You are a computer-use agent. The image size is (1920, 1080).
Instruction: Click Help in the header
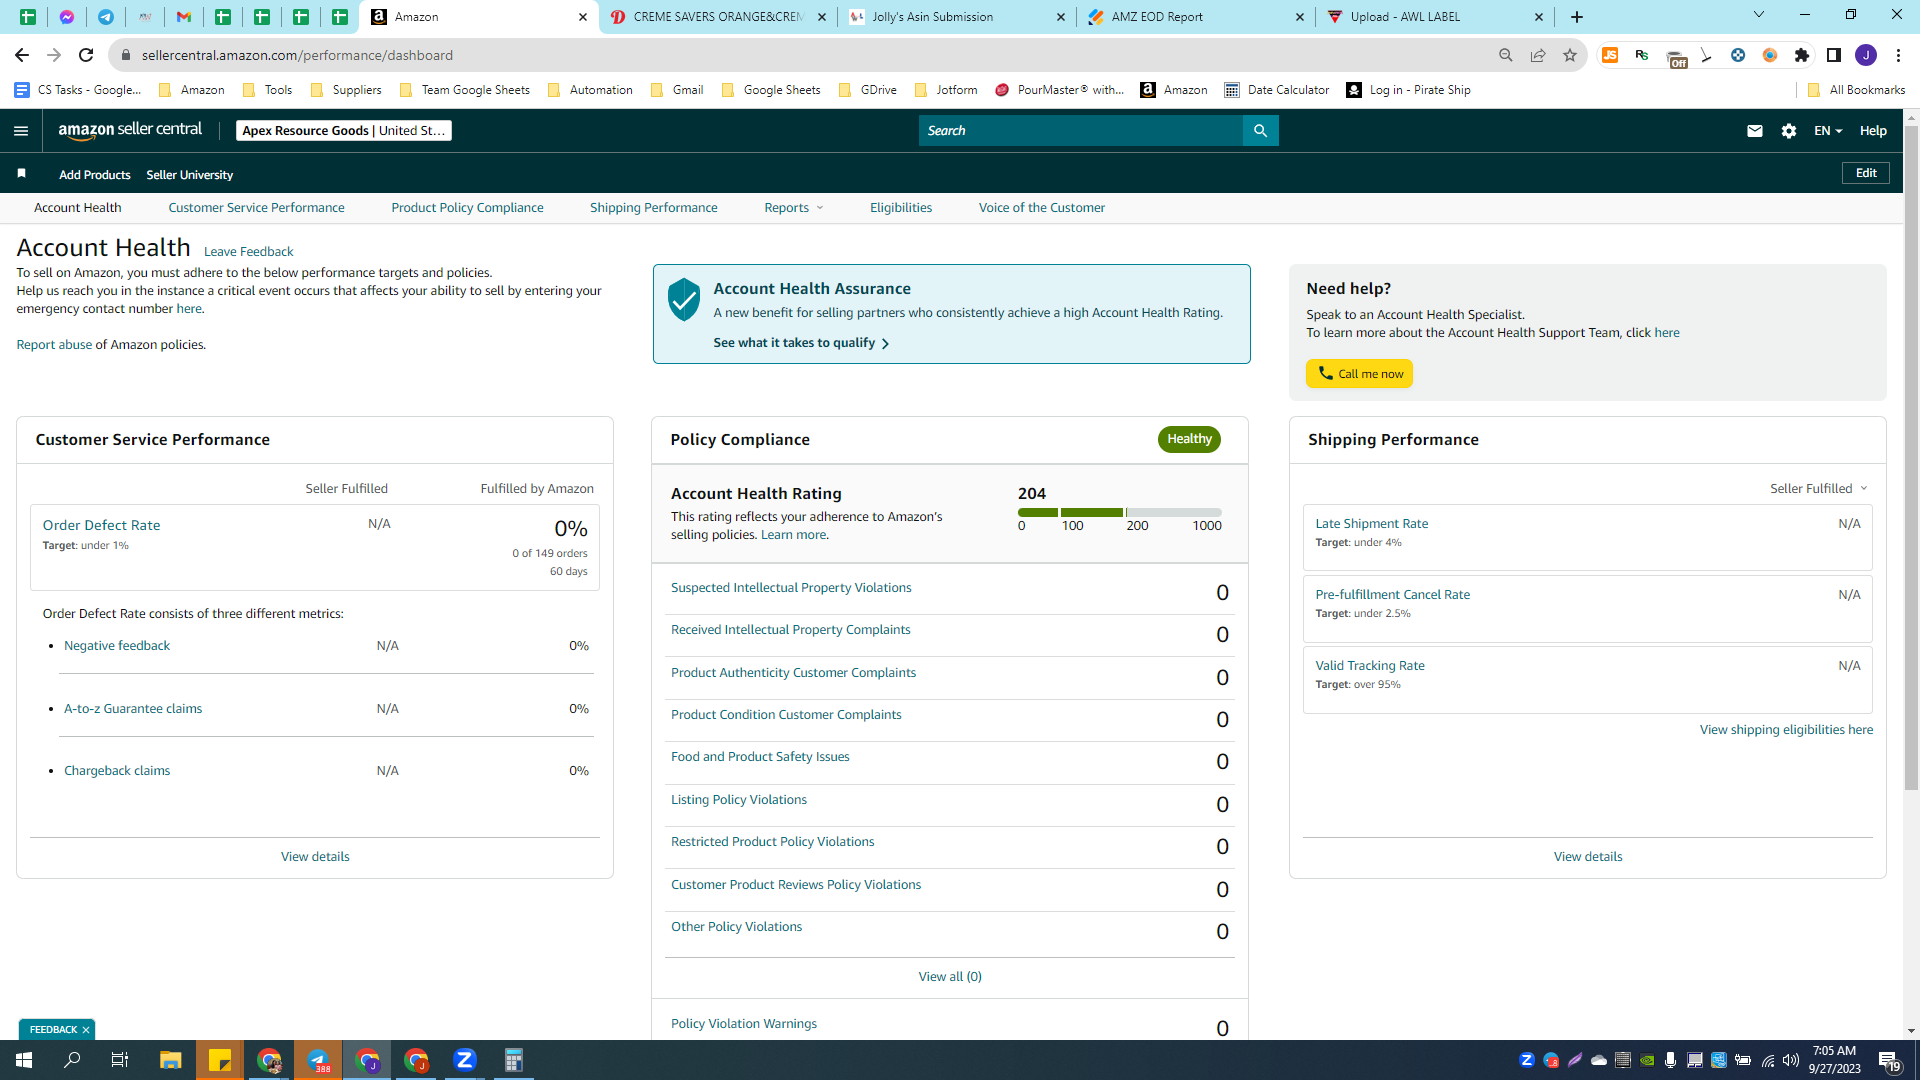tap(1873, 131)
